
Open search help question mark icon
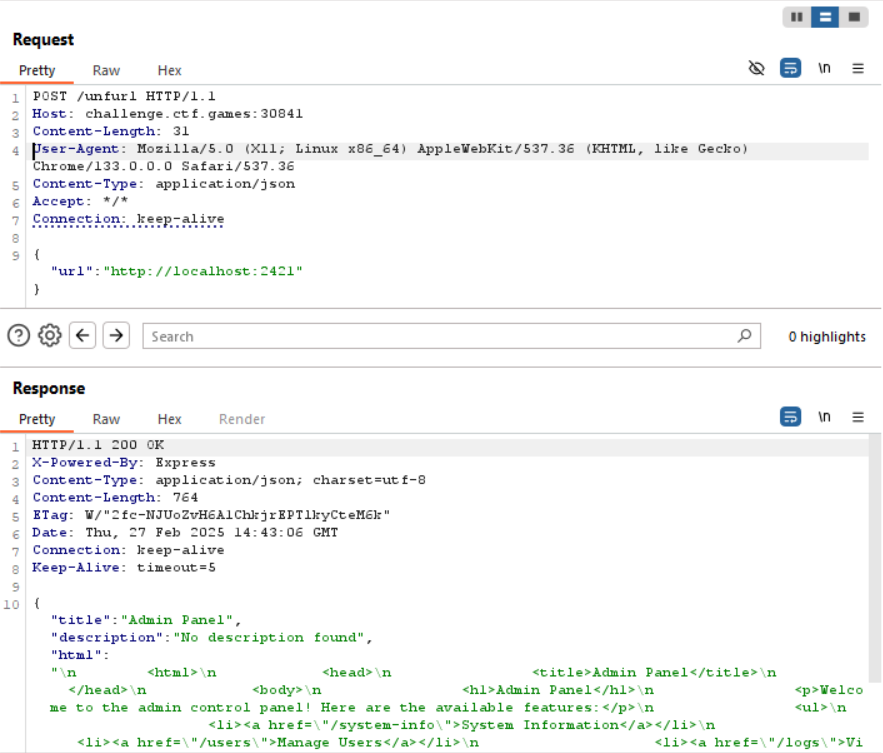pos(18,336)
